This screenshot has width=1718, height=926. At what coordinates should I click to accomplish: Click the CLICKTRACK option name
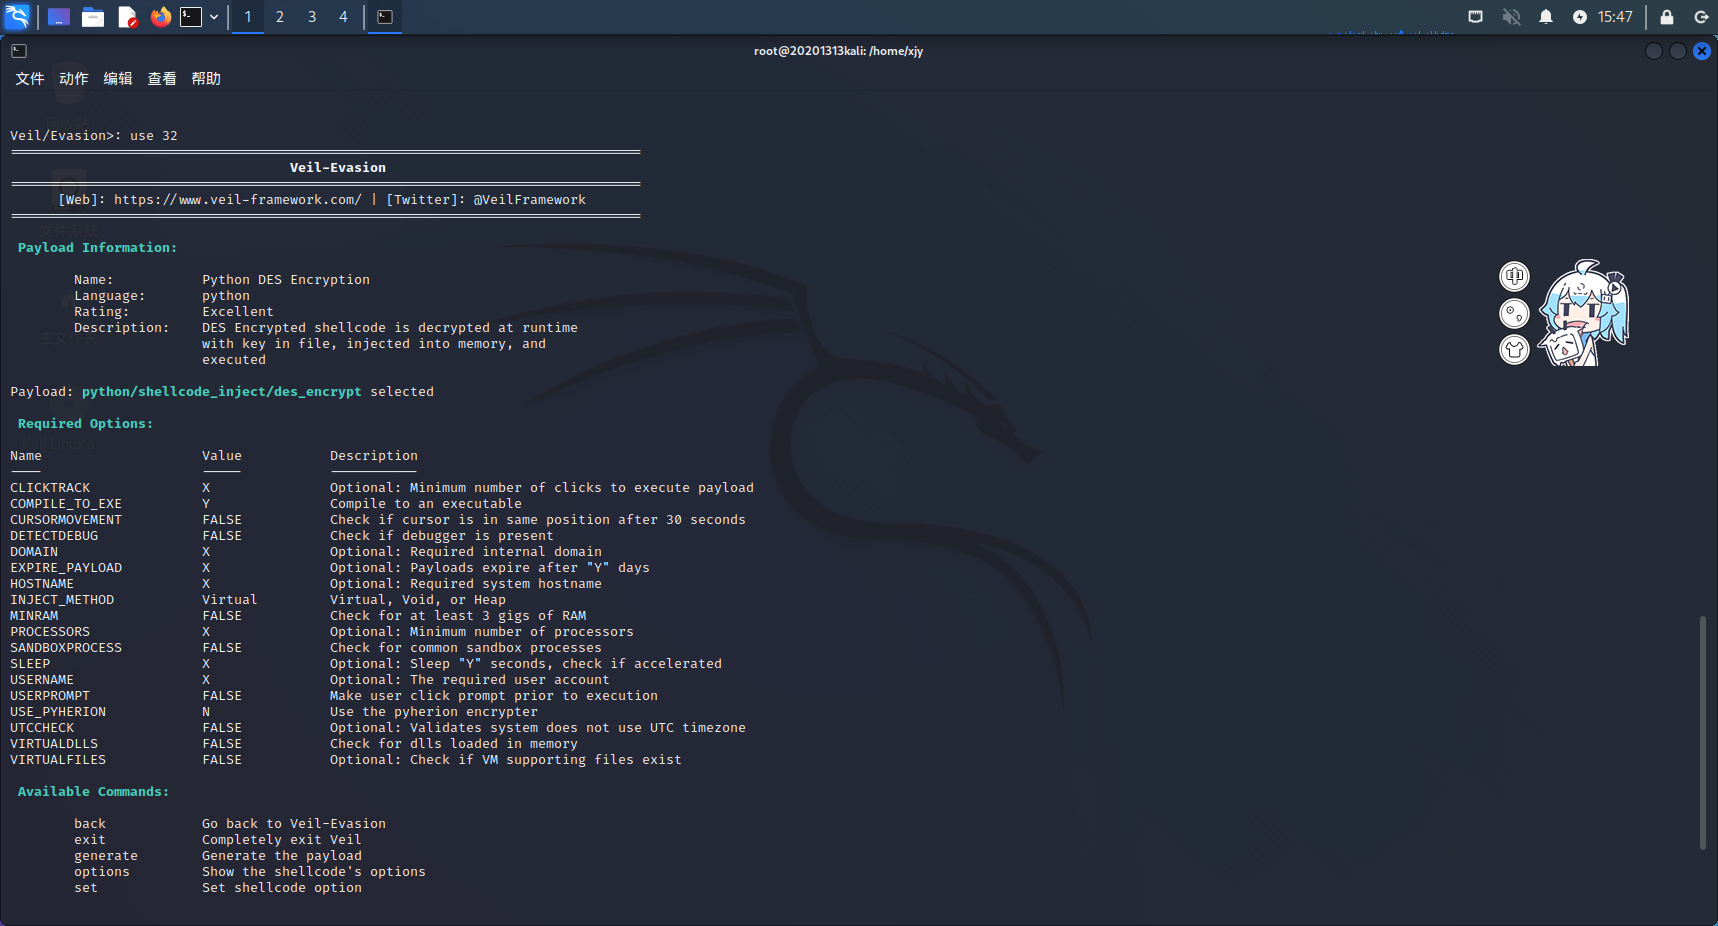50,488
